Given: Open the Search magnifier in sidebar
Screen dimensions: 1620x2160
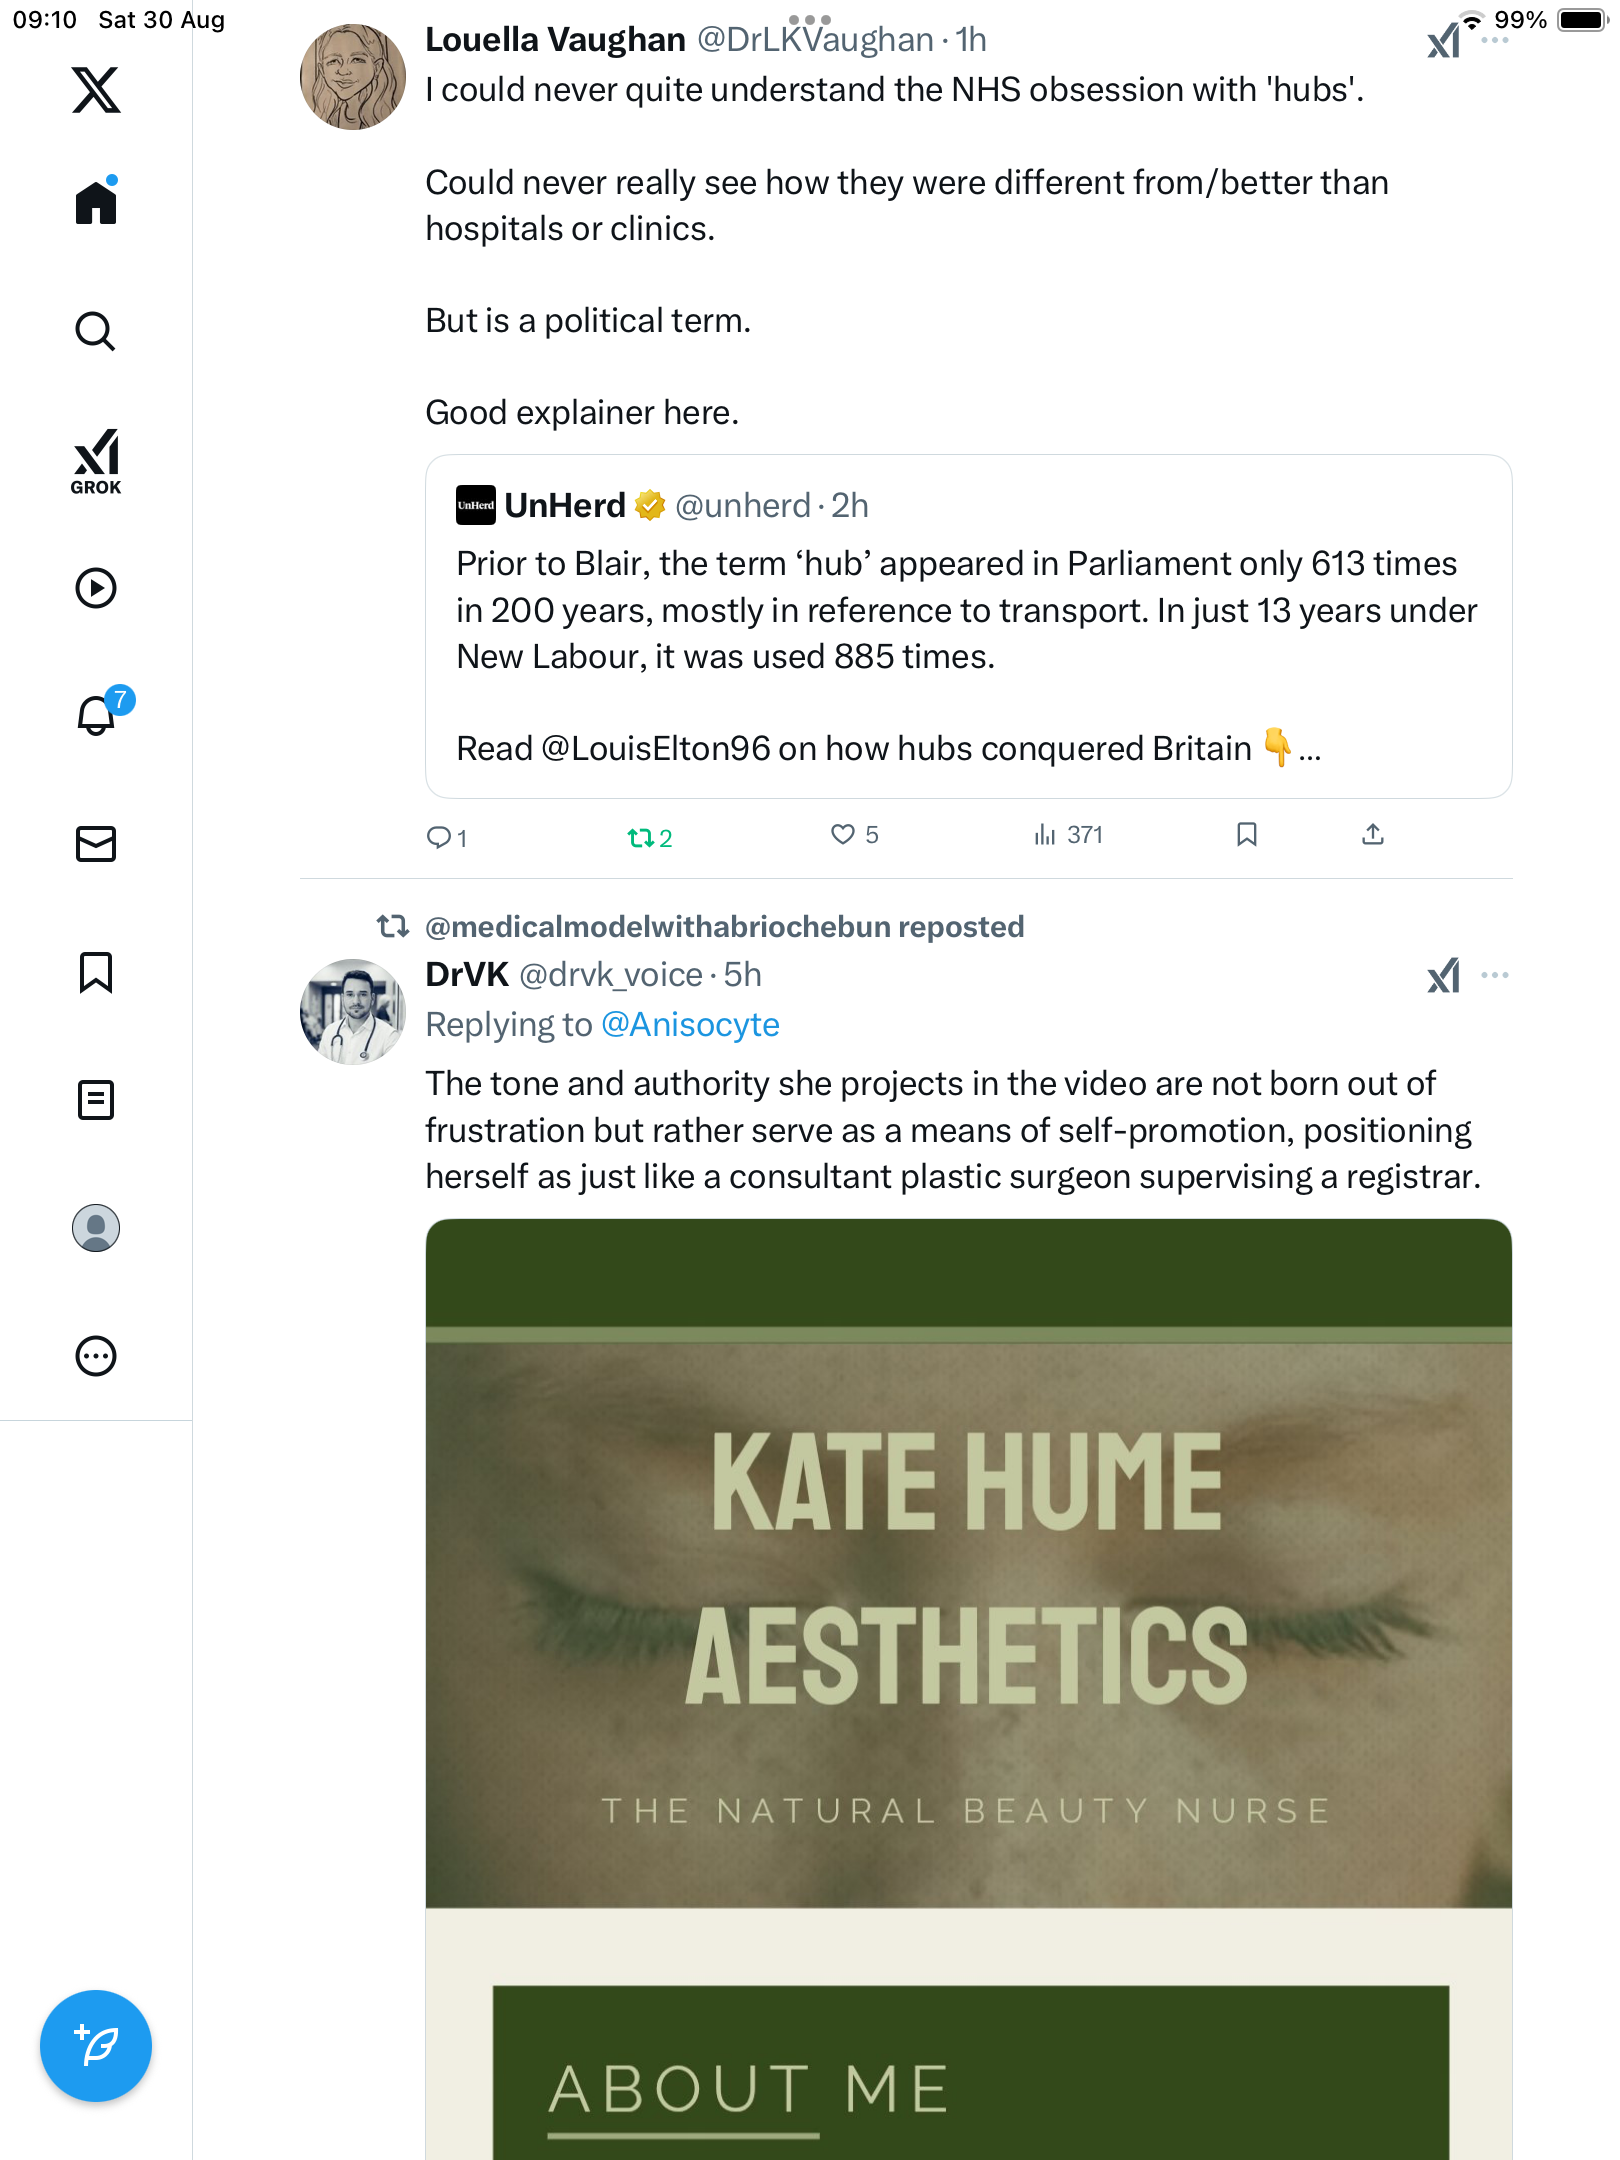Looking at the screenshot, I should pos(96,331).
